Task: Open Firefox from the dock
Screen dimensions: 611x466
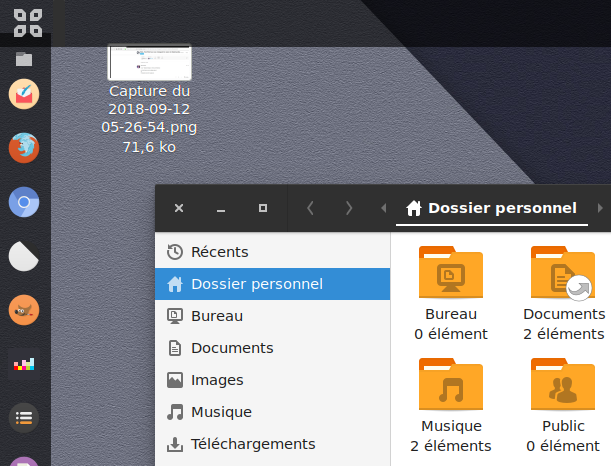Action: pyautogui.click(x=24, y=148)
